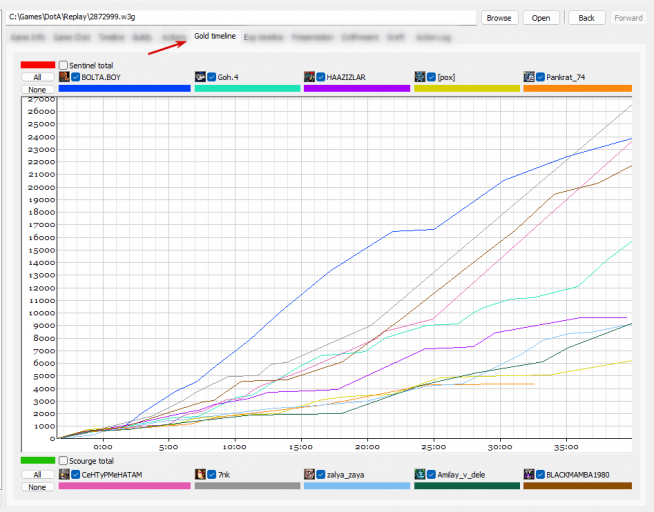Click the 0:00 time axis label
The width and height of the screenshot is (654, 512).
(x=103, y=447)
